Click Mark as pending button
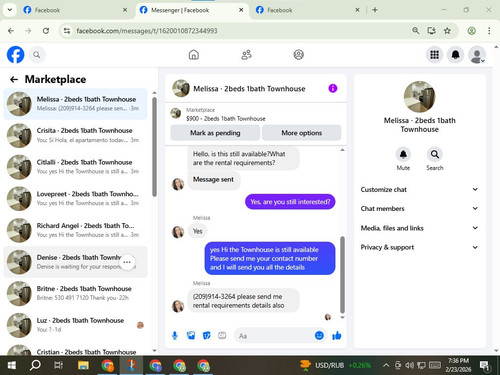Viewport: 500px width, 375px height. click(215, 133)
